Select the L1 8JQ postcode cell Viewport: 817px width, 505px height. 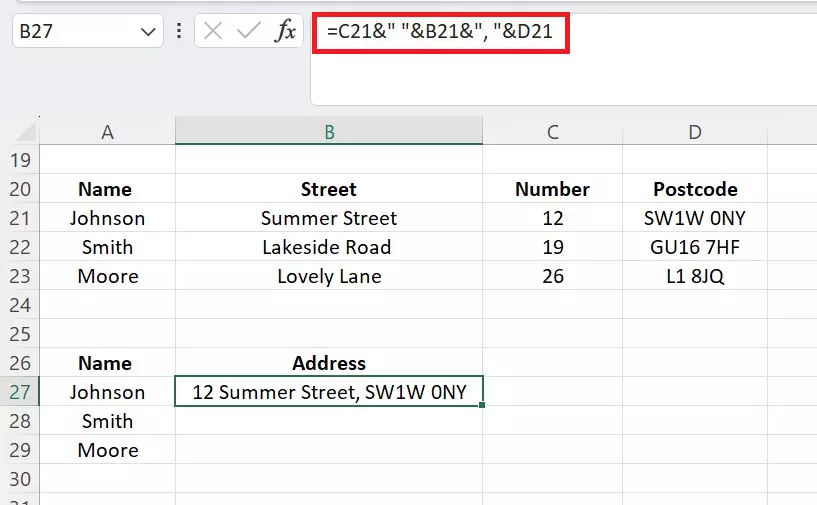click(x=695, y=276)
